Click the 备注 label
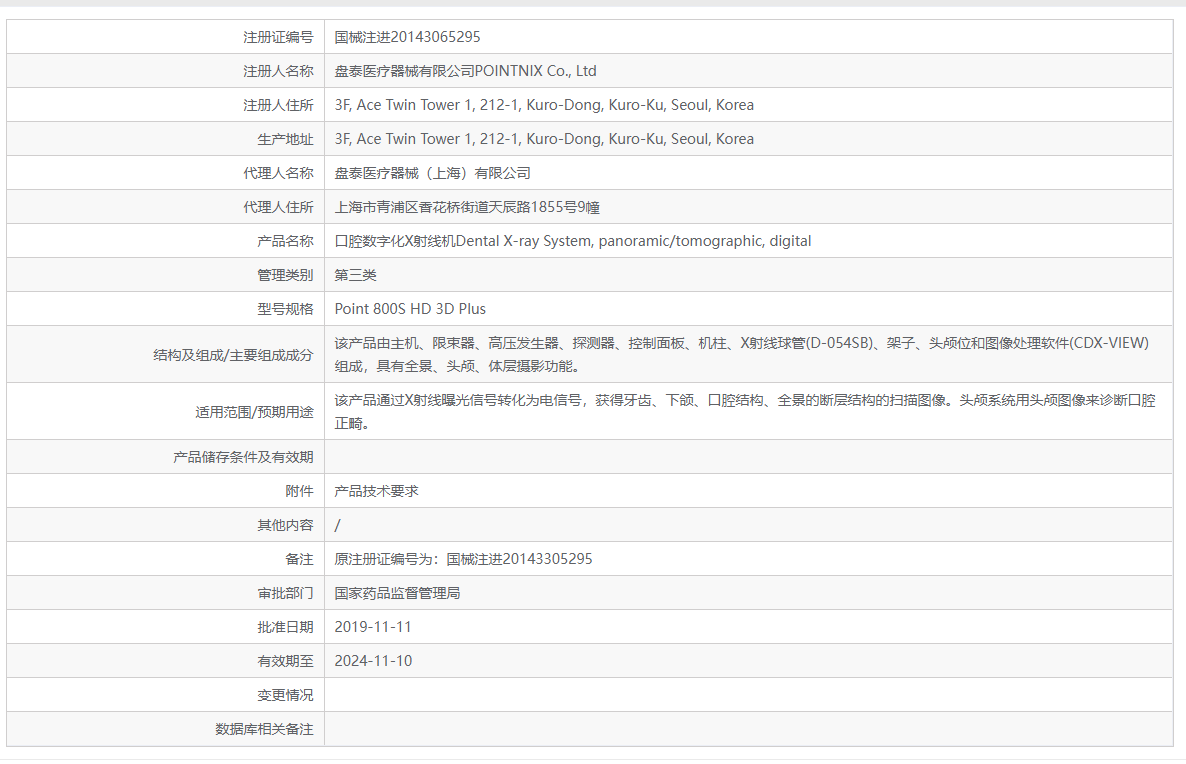Image resolution: width=1186 pixels, height=764 pixels. click(299, 560)
